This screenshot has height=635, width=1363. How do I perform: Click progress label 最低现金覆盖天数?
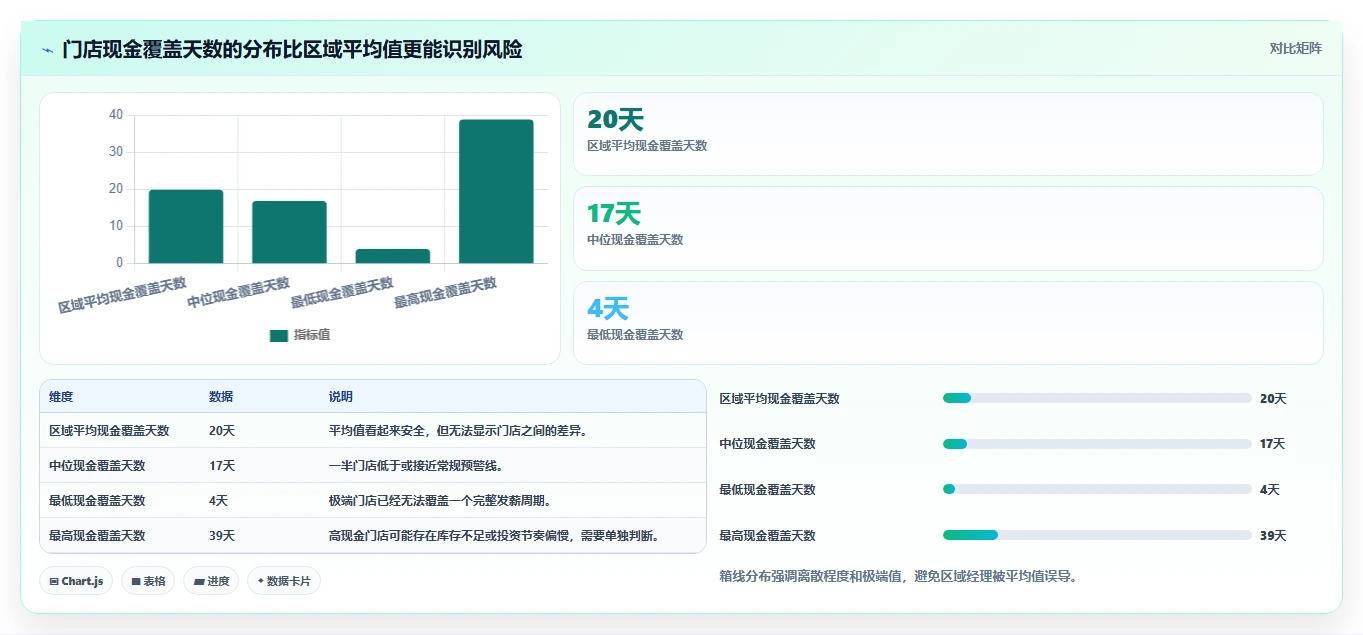click(768, 490)
